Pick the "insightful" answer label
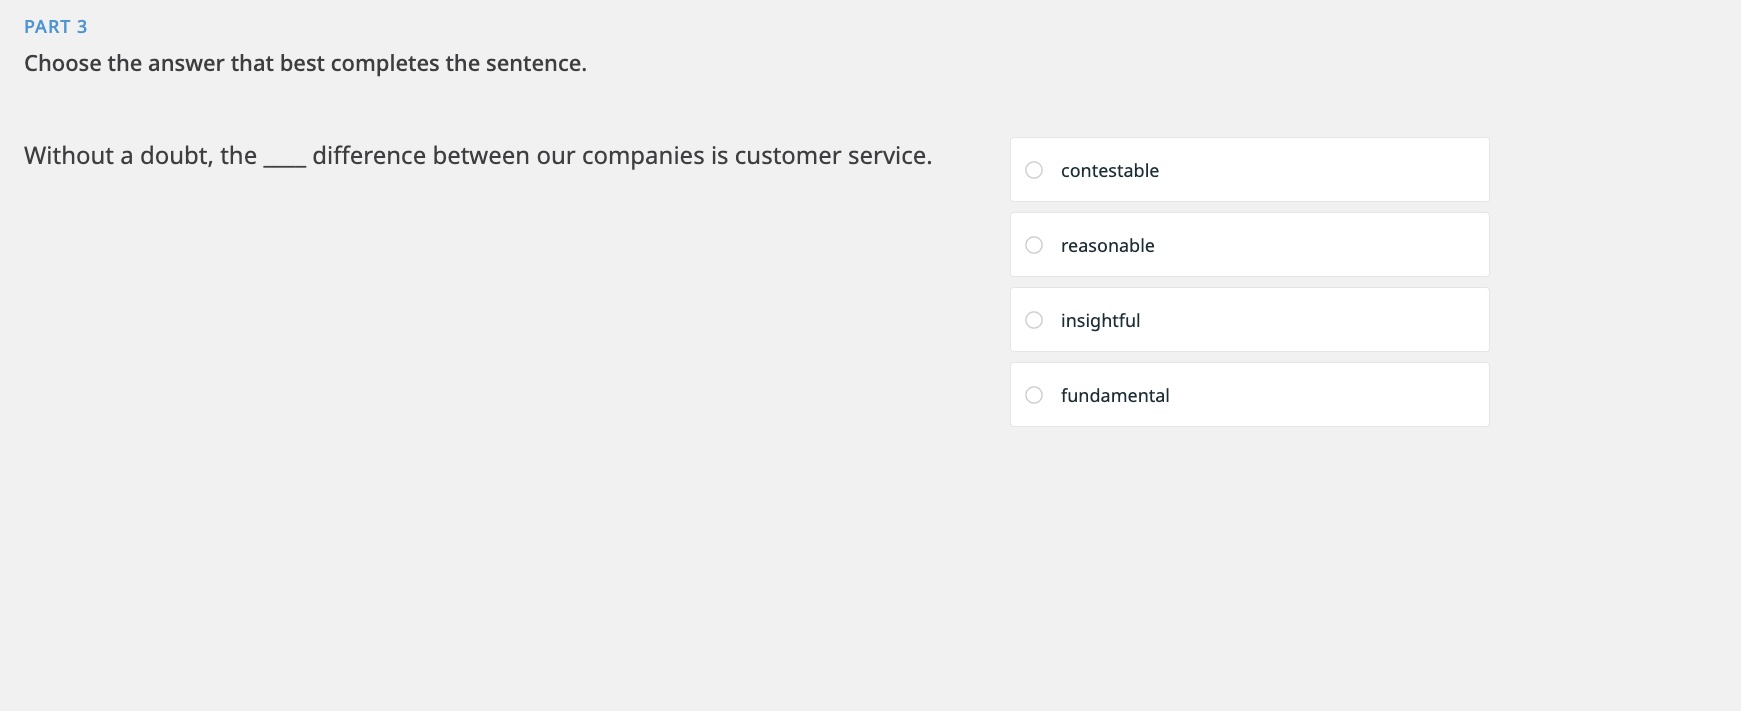Screen dimensions: 1741x711 click(x=1100, y=321)
